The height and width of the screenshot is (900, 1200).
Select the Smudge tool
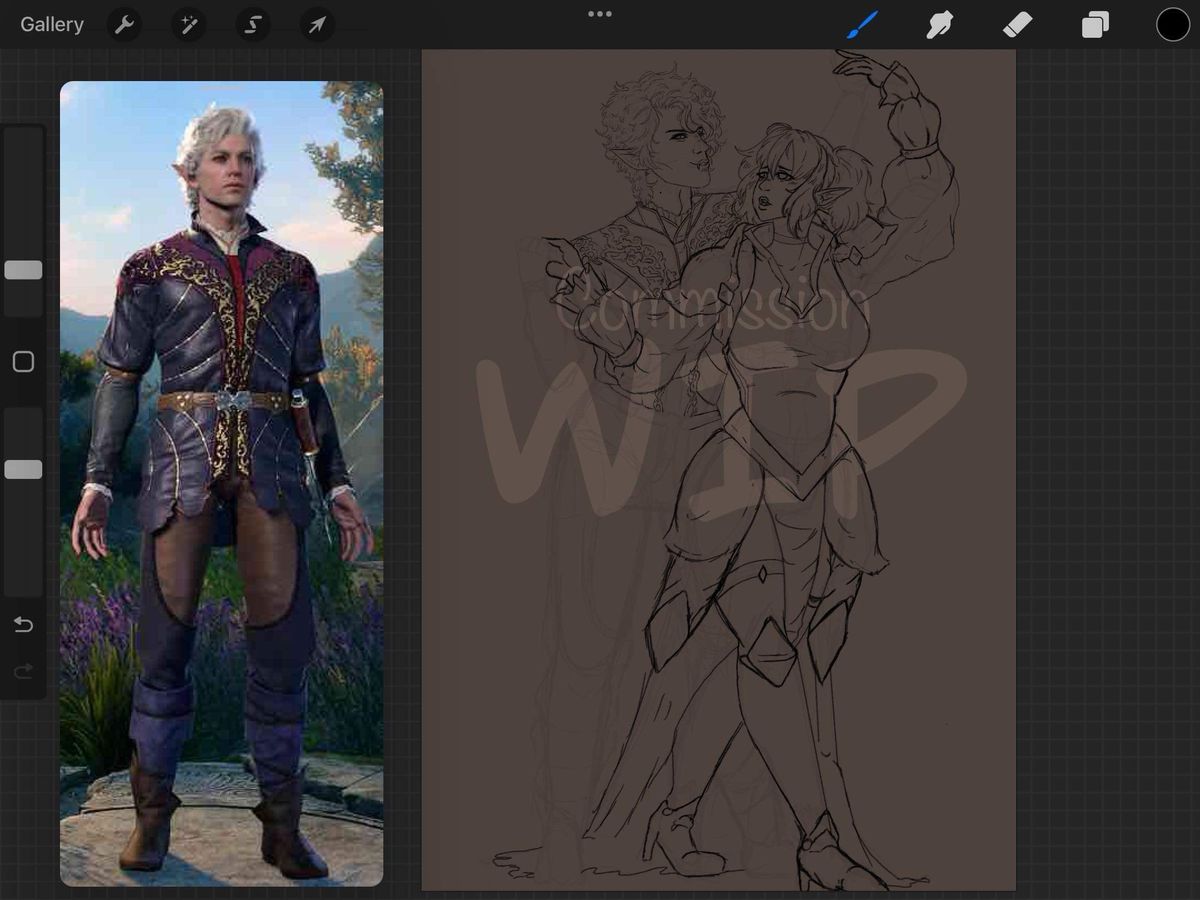(x=939, y=24)
